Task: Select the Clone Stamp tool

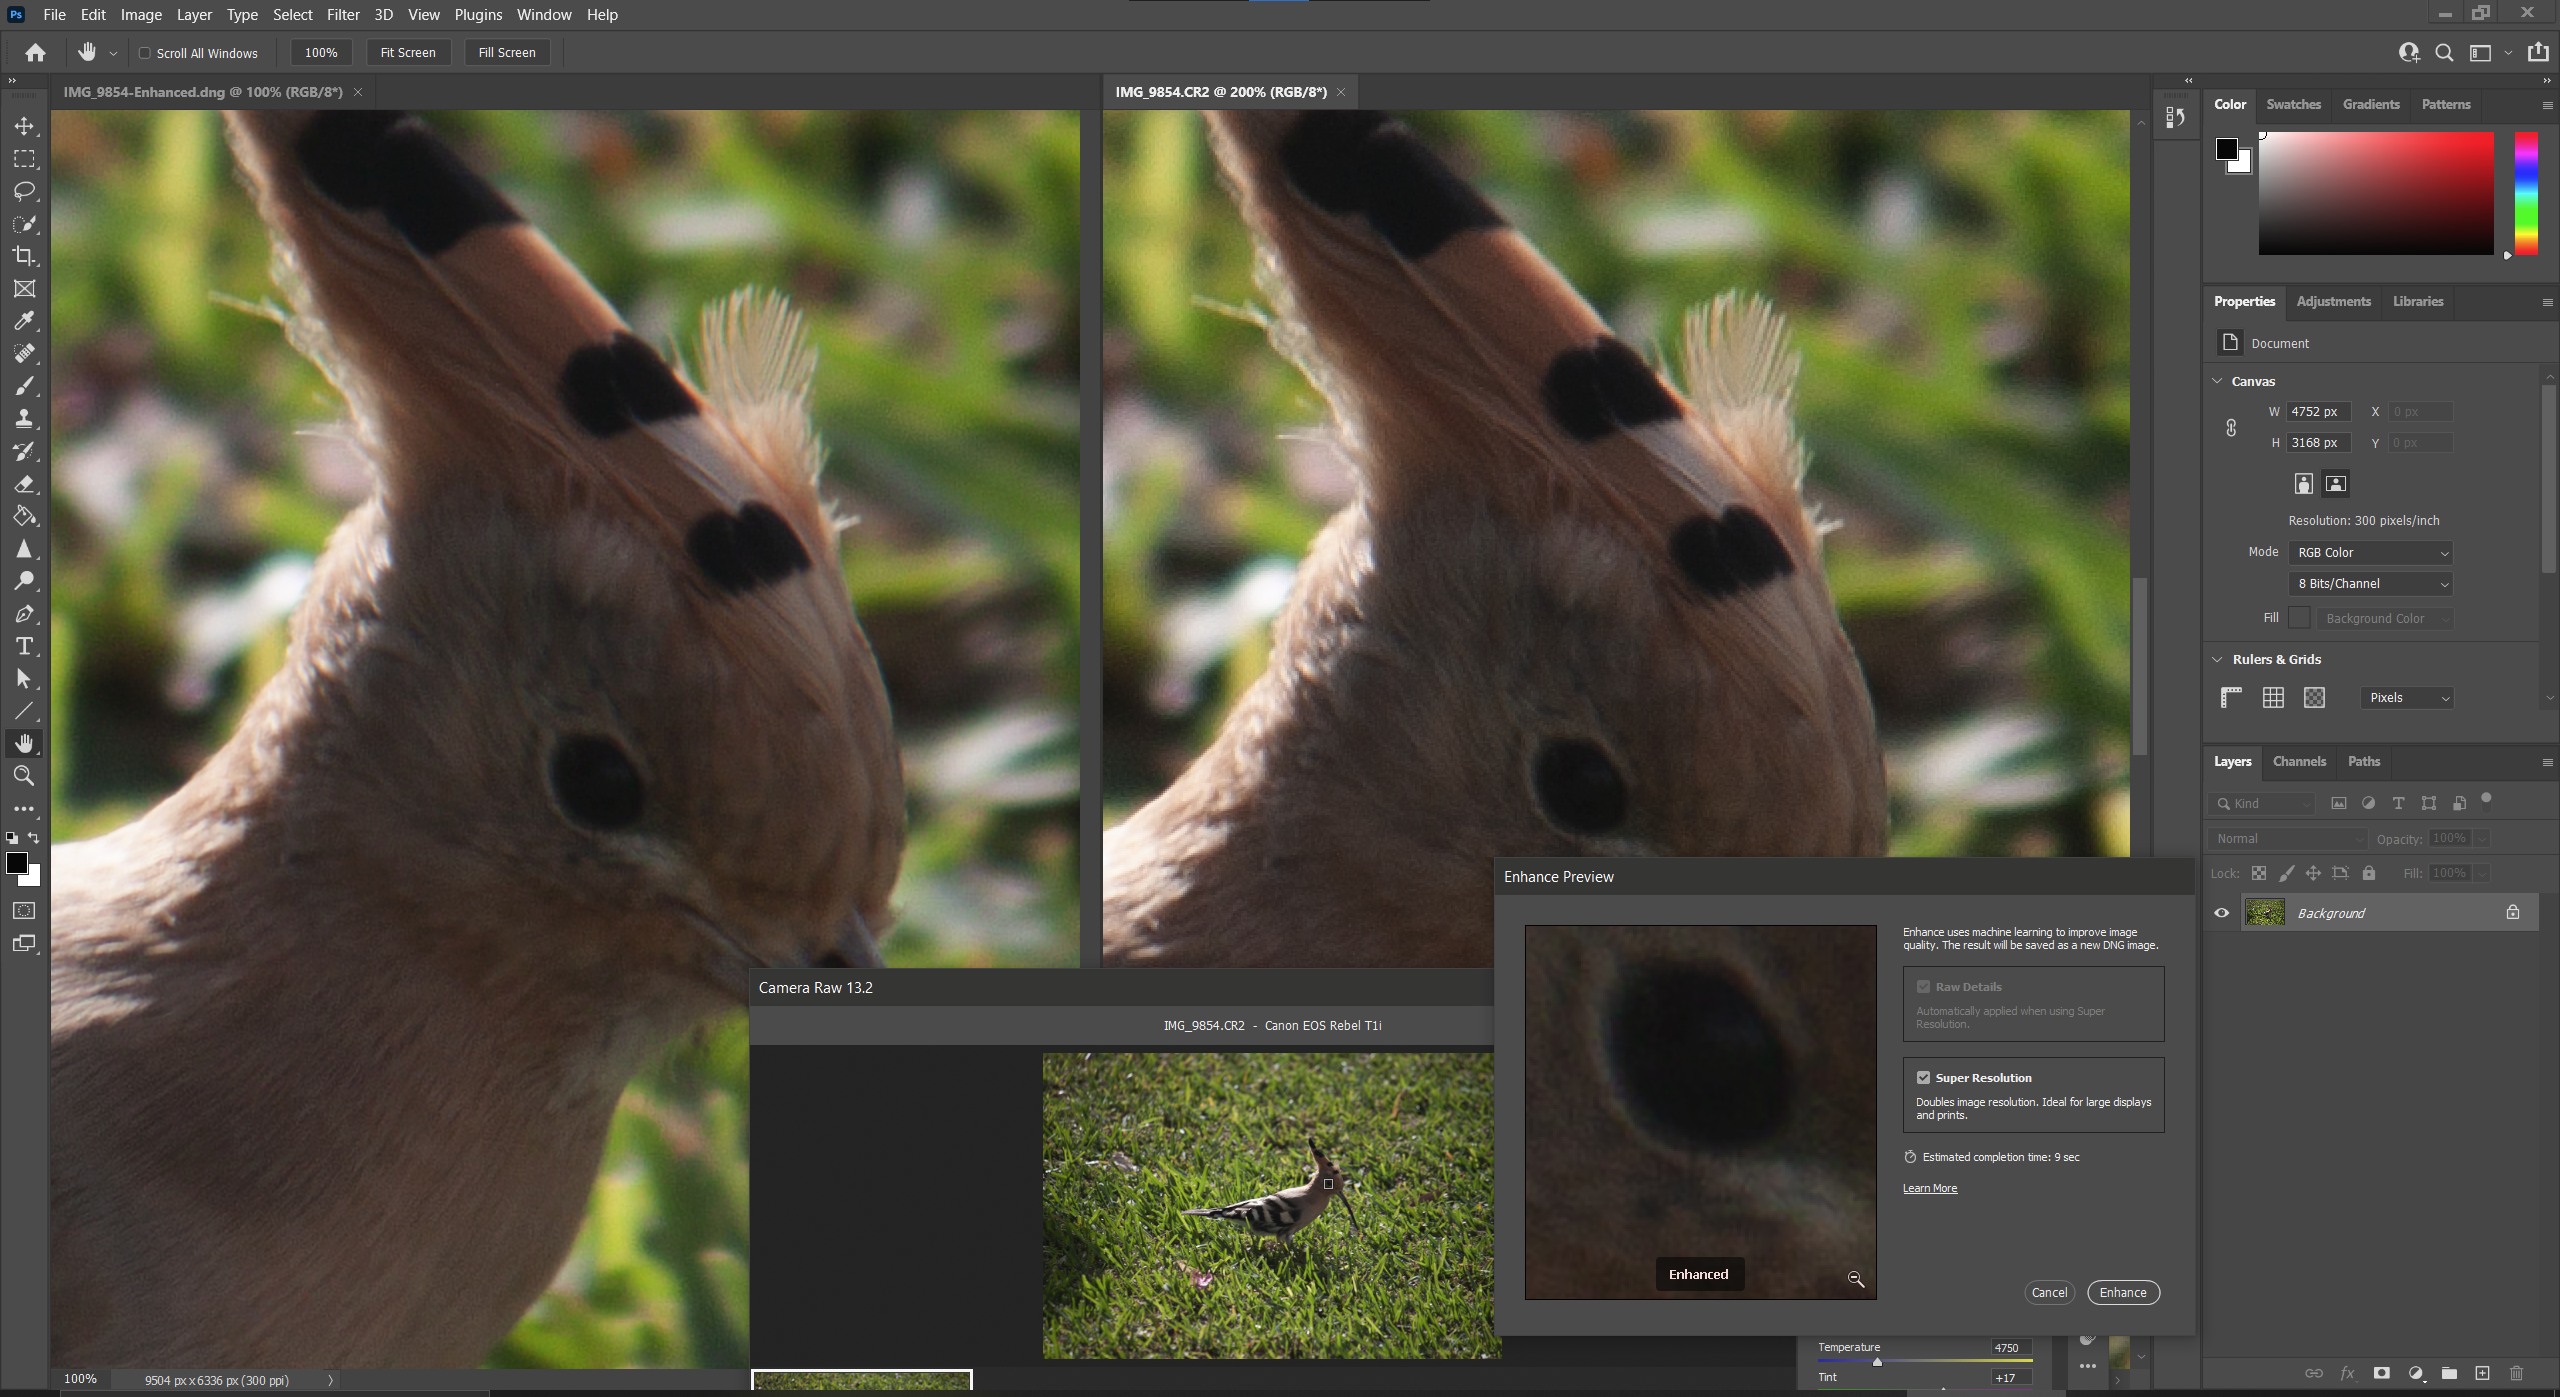Action: (x=24, y=419)
